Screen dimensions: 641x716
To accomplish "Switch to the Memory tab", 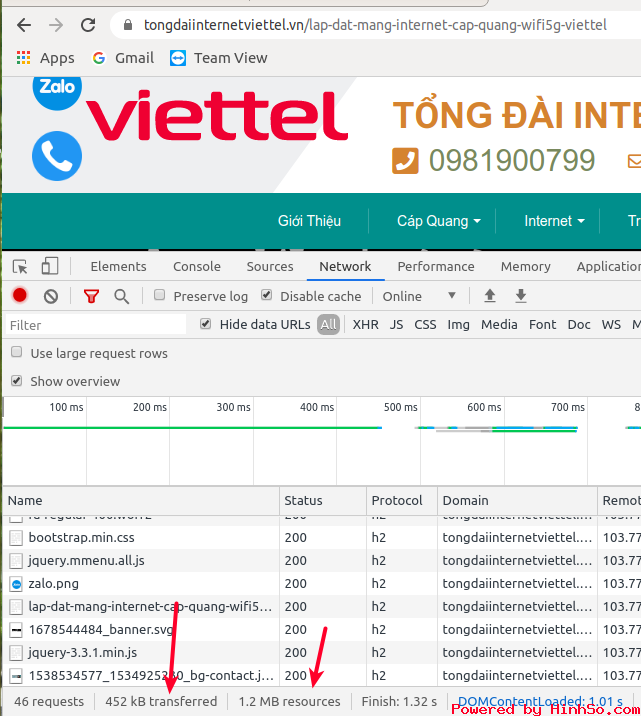I will point(525,266).
